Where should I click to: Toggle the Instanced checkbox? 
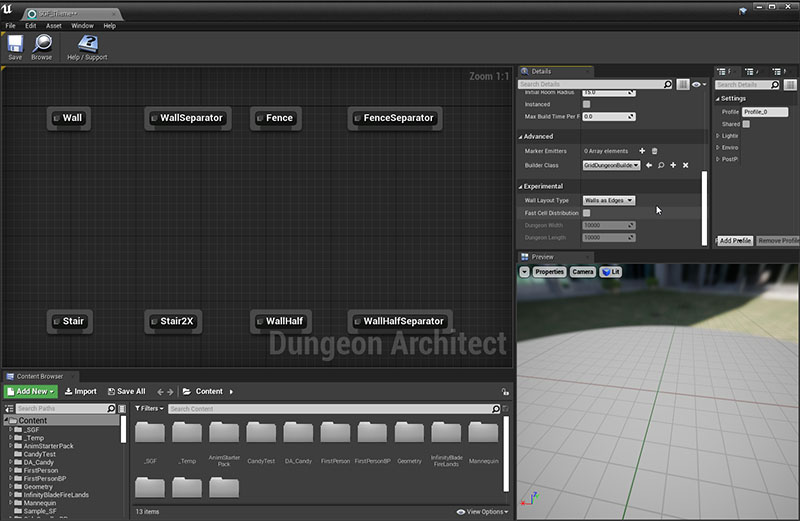(x=587, y=104)
